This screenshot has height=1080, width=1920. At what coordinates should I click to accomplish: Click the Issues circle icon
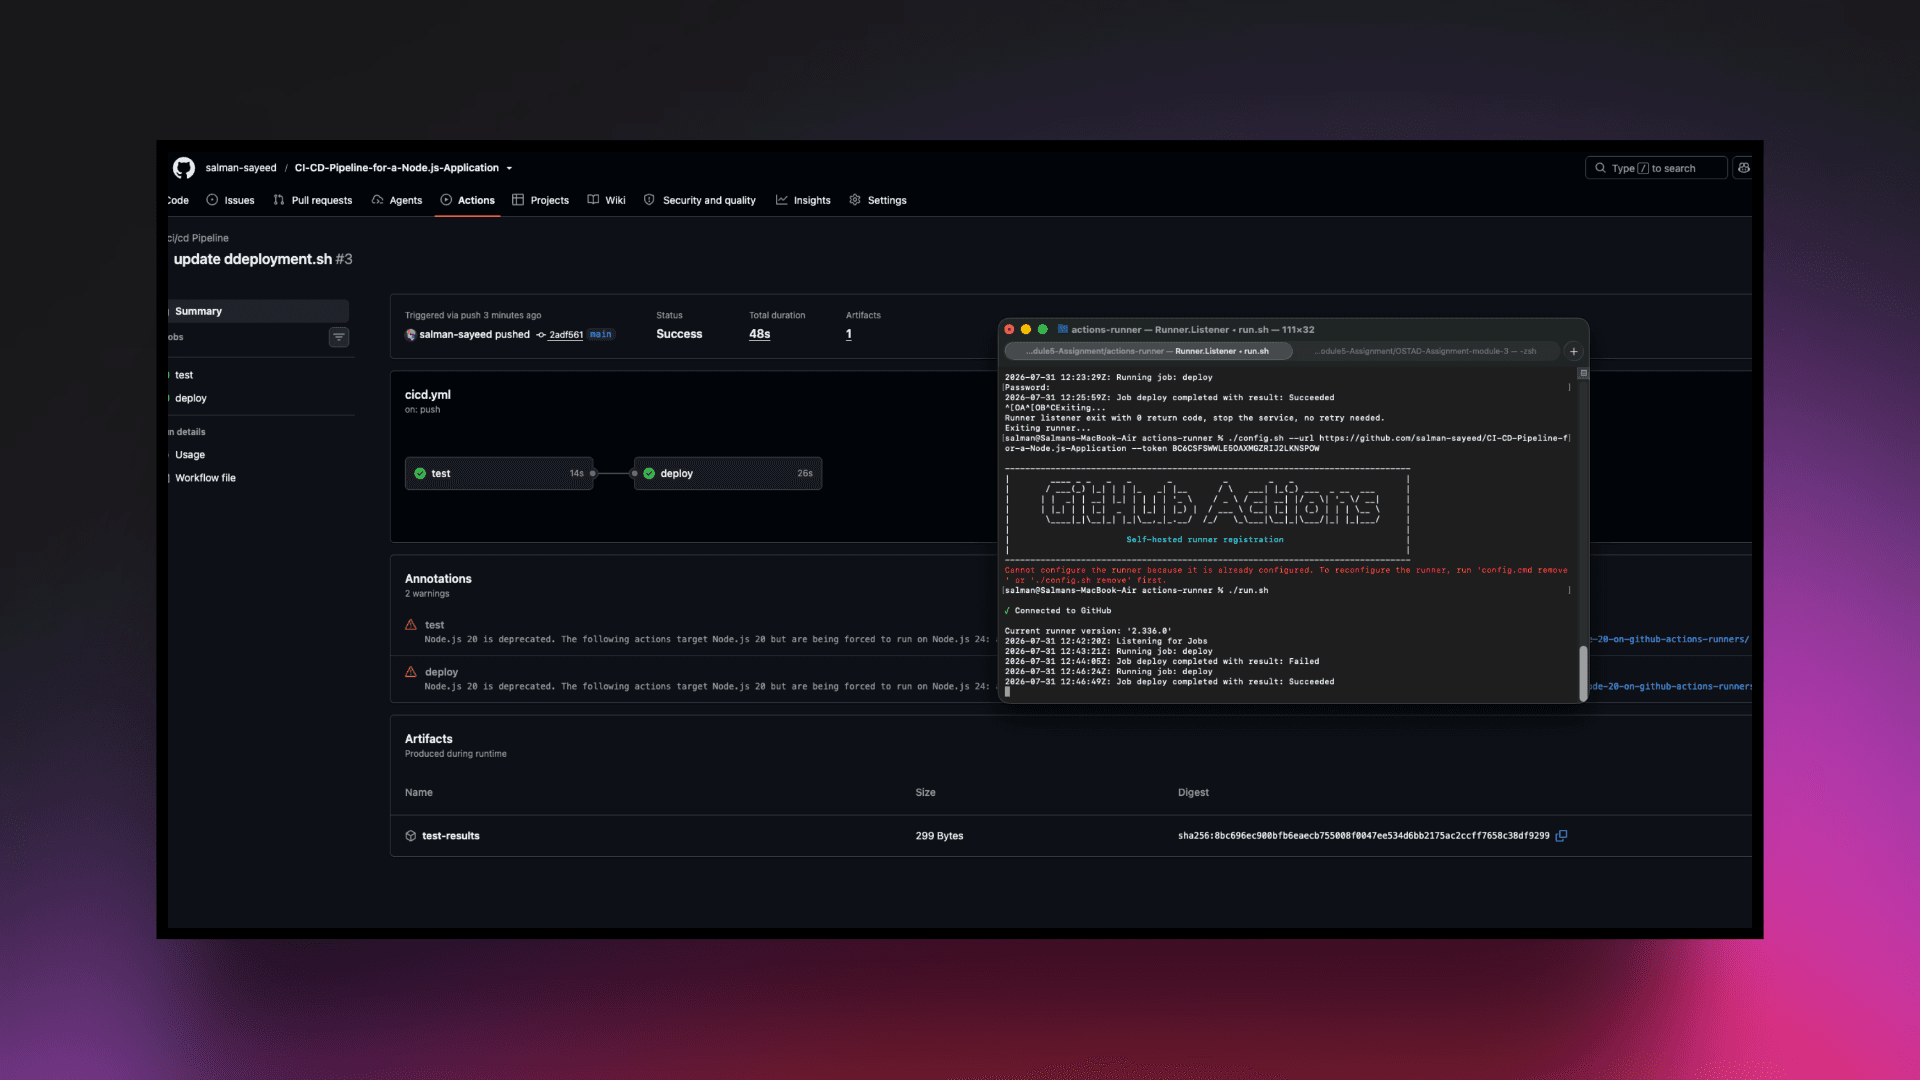tap(212, 200)
